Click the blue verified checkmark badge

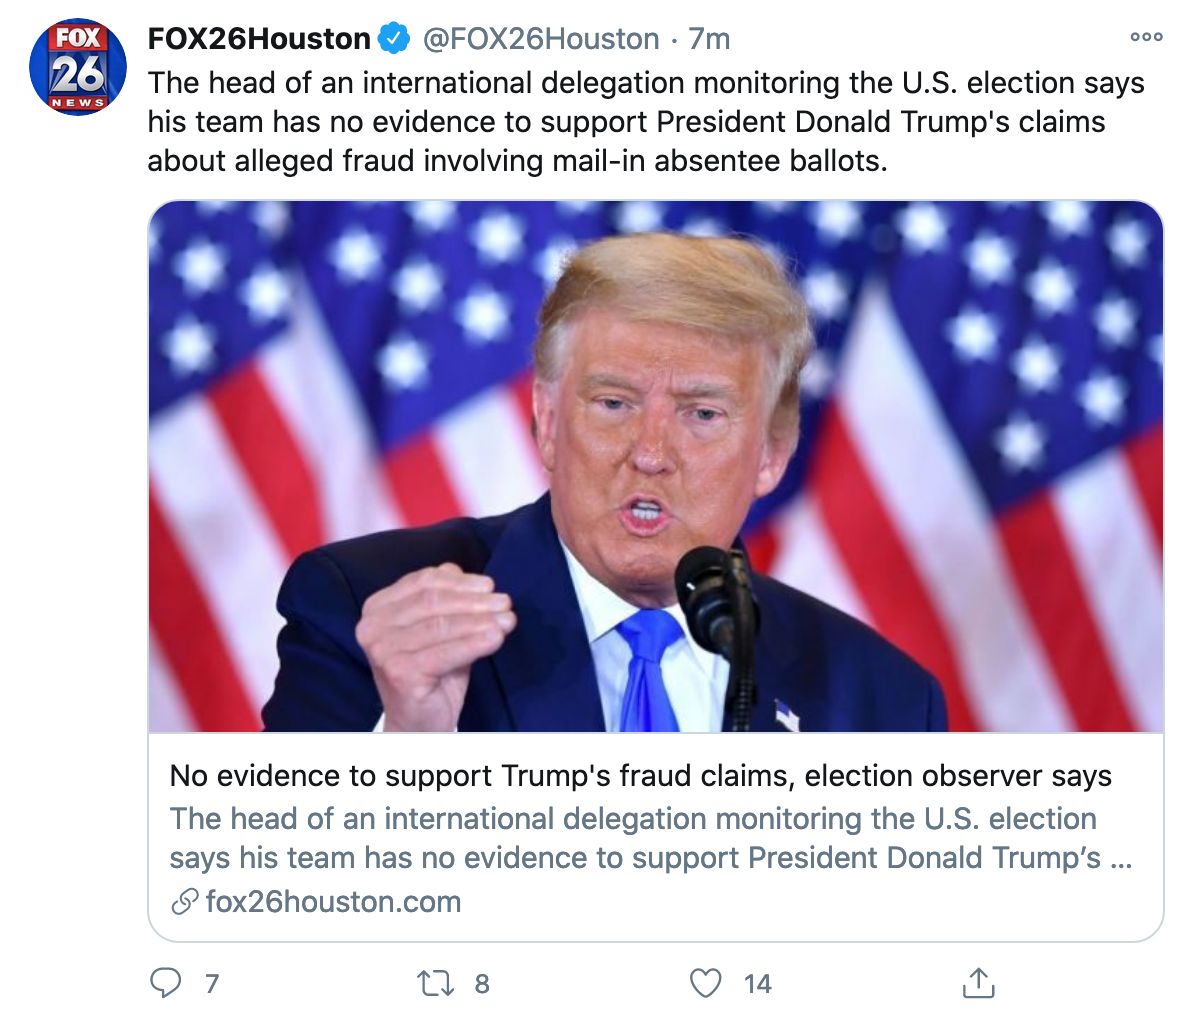(x=394, y=39)
